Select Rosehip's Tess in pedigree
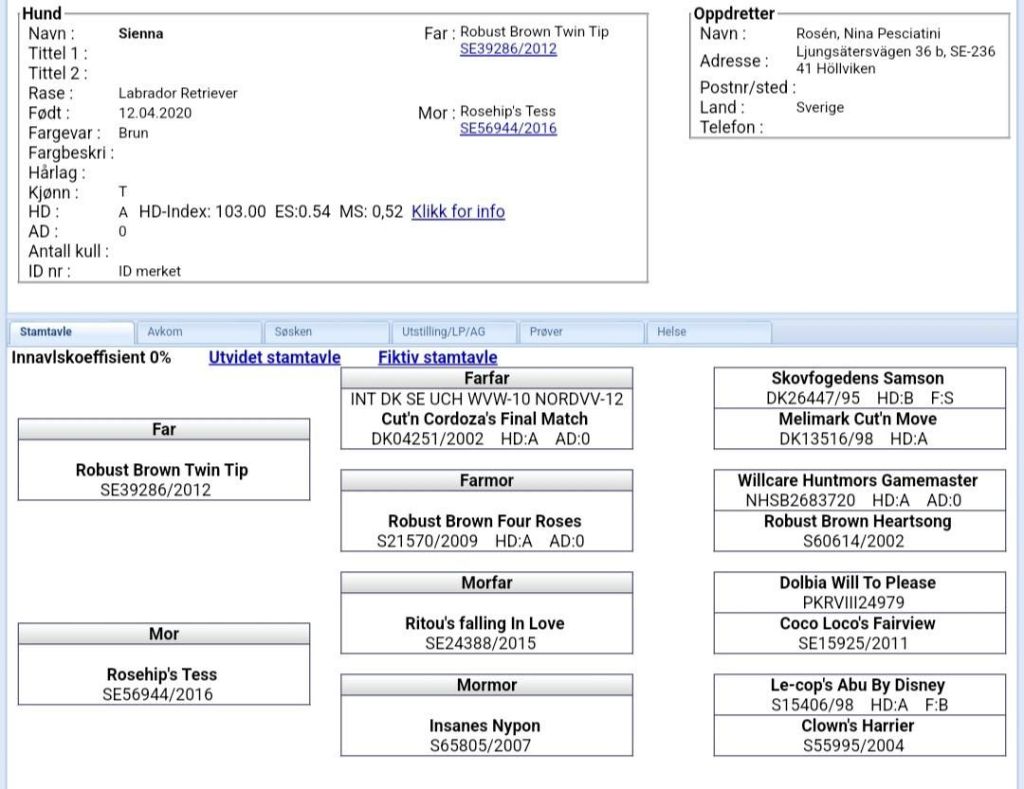 pyautogui.click(x=162, y=675)
